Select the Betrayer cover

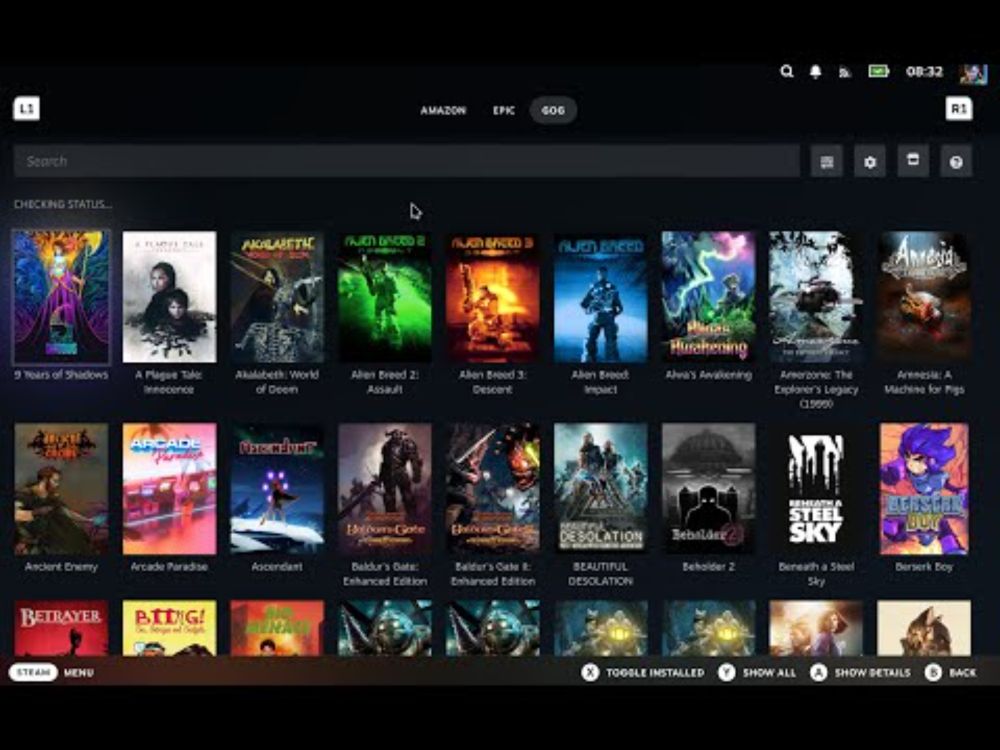pos(61,628)
